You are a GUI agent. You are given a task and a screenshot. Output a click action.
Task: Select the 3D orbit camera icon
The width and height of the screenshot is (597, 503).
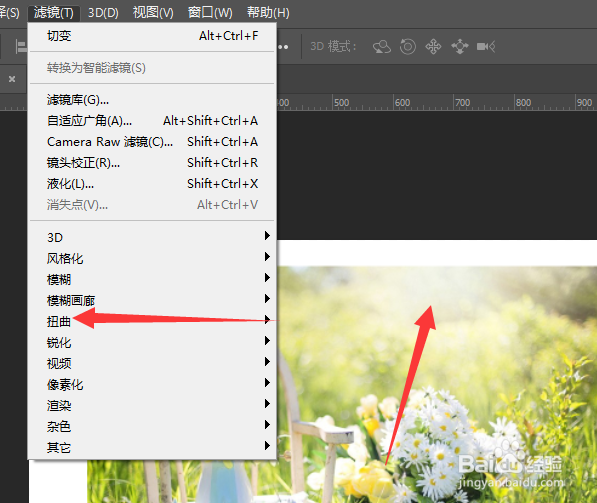coord(382,47)
